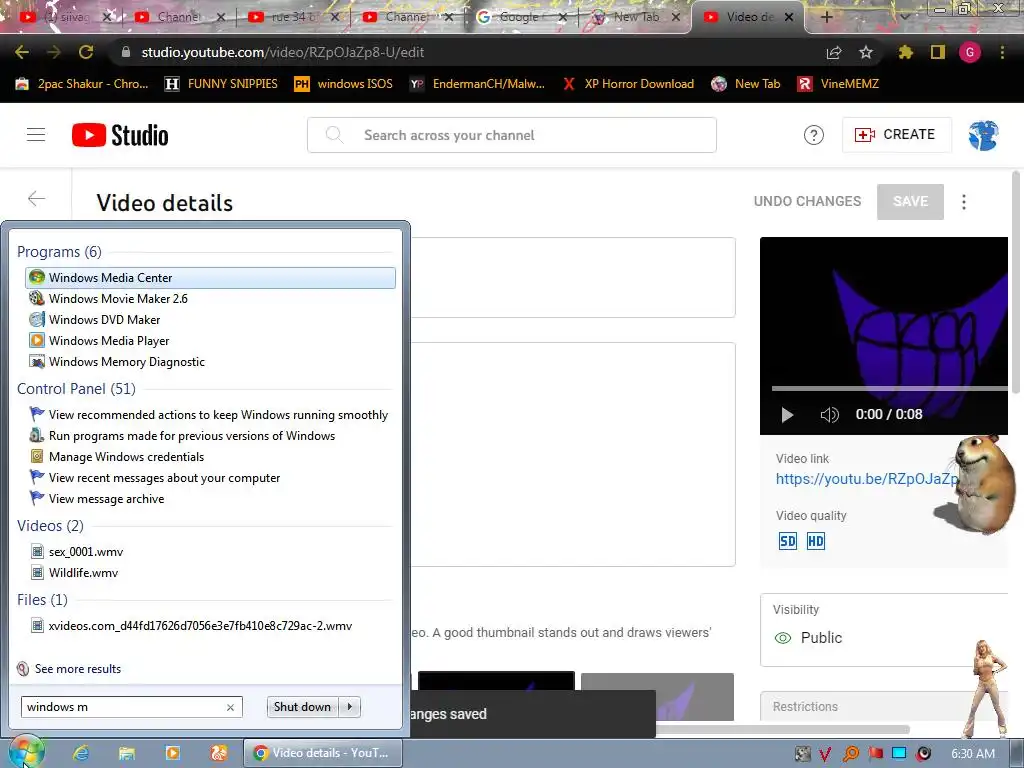Click the CREATE button

point(896,135)
